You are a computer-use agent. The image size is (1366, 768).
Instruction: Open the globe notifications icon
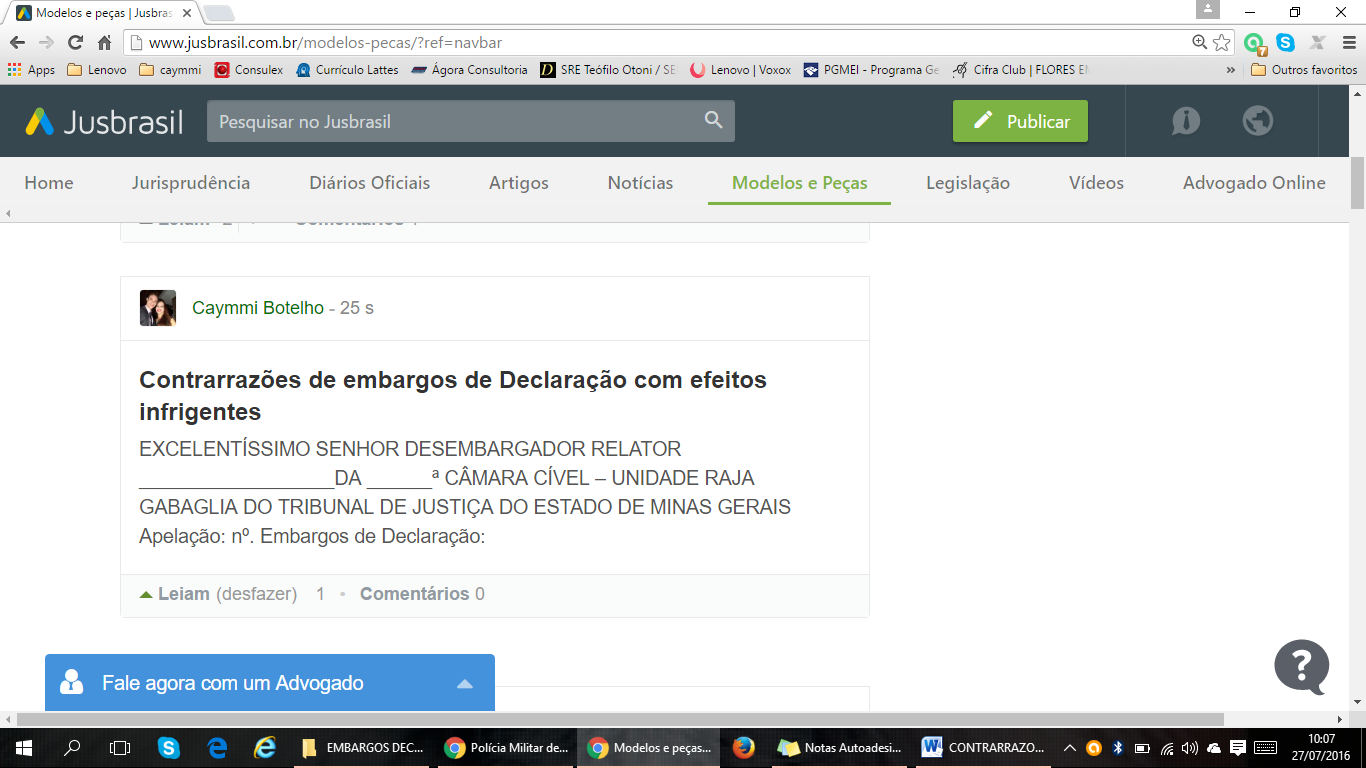pyautogui.click(x=1257, y=121)
